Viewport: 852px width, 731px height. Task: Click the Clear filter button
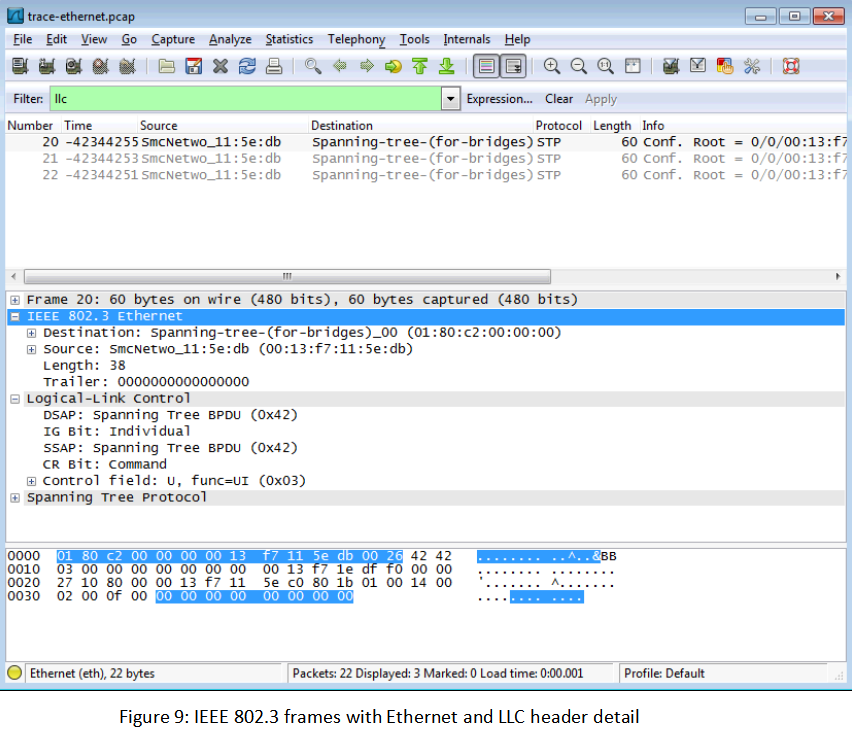[559, 99]
